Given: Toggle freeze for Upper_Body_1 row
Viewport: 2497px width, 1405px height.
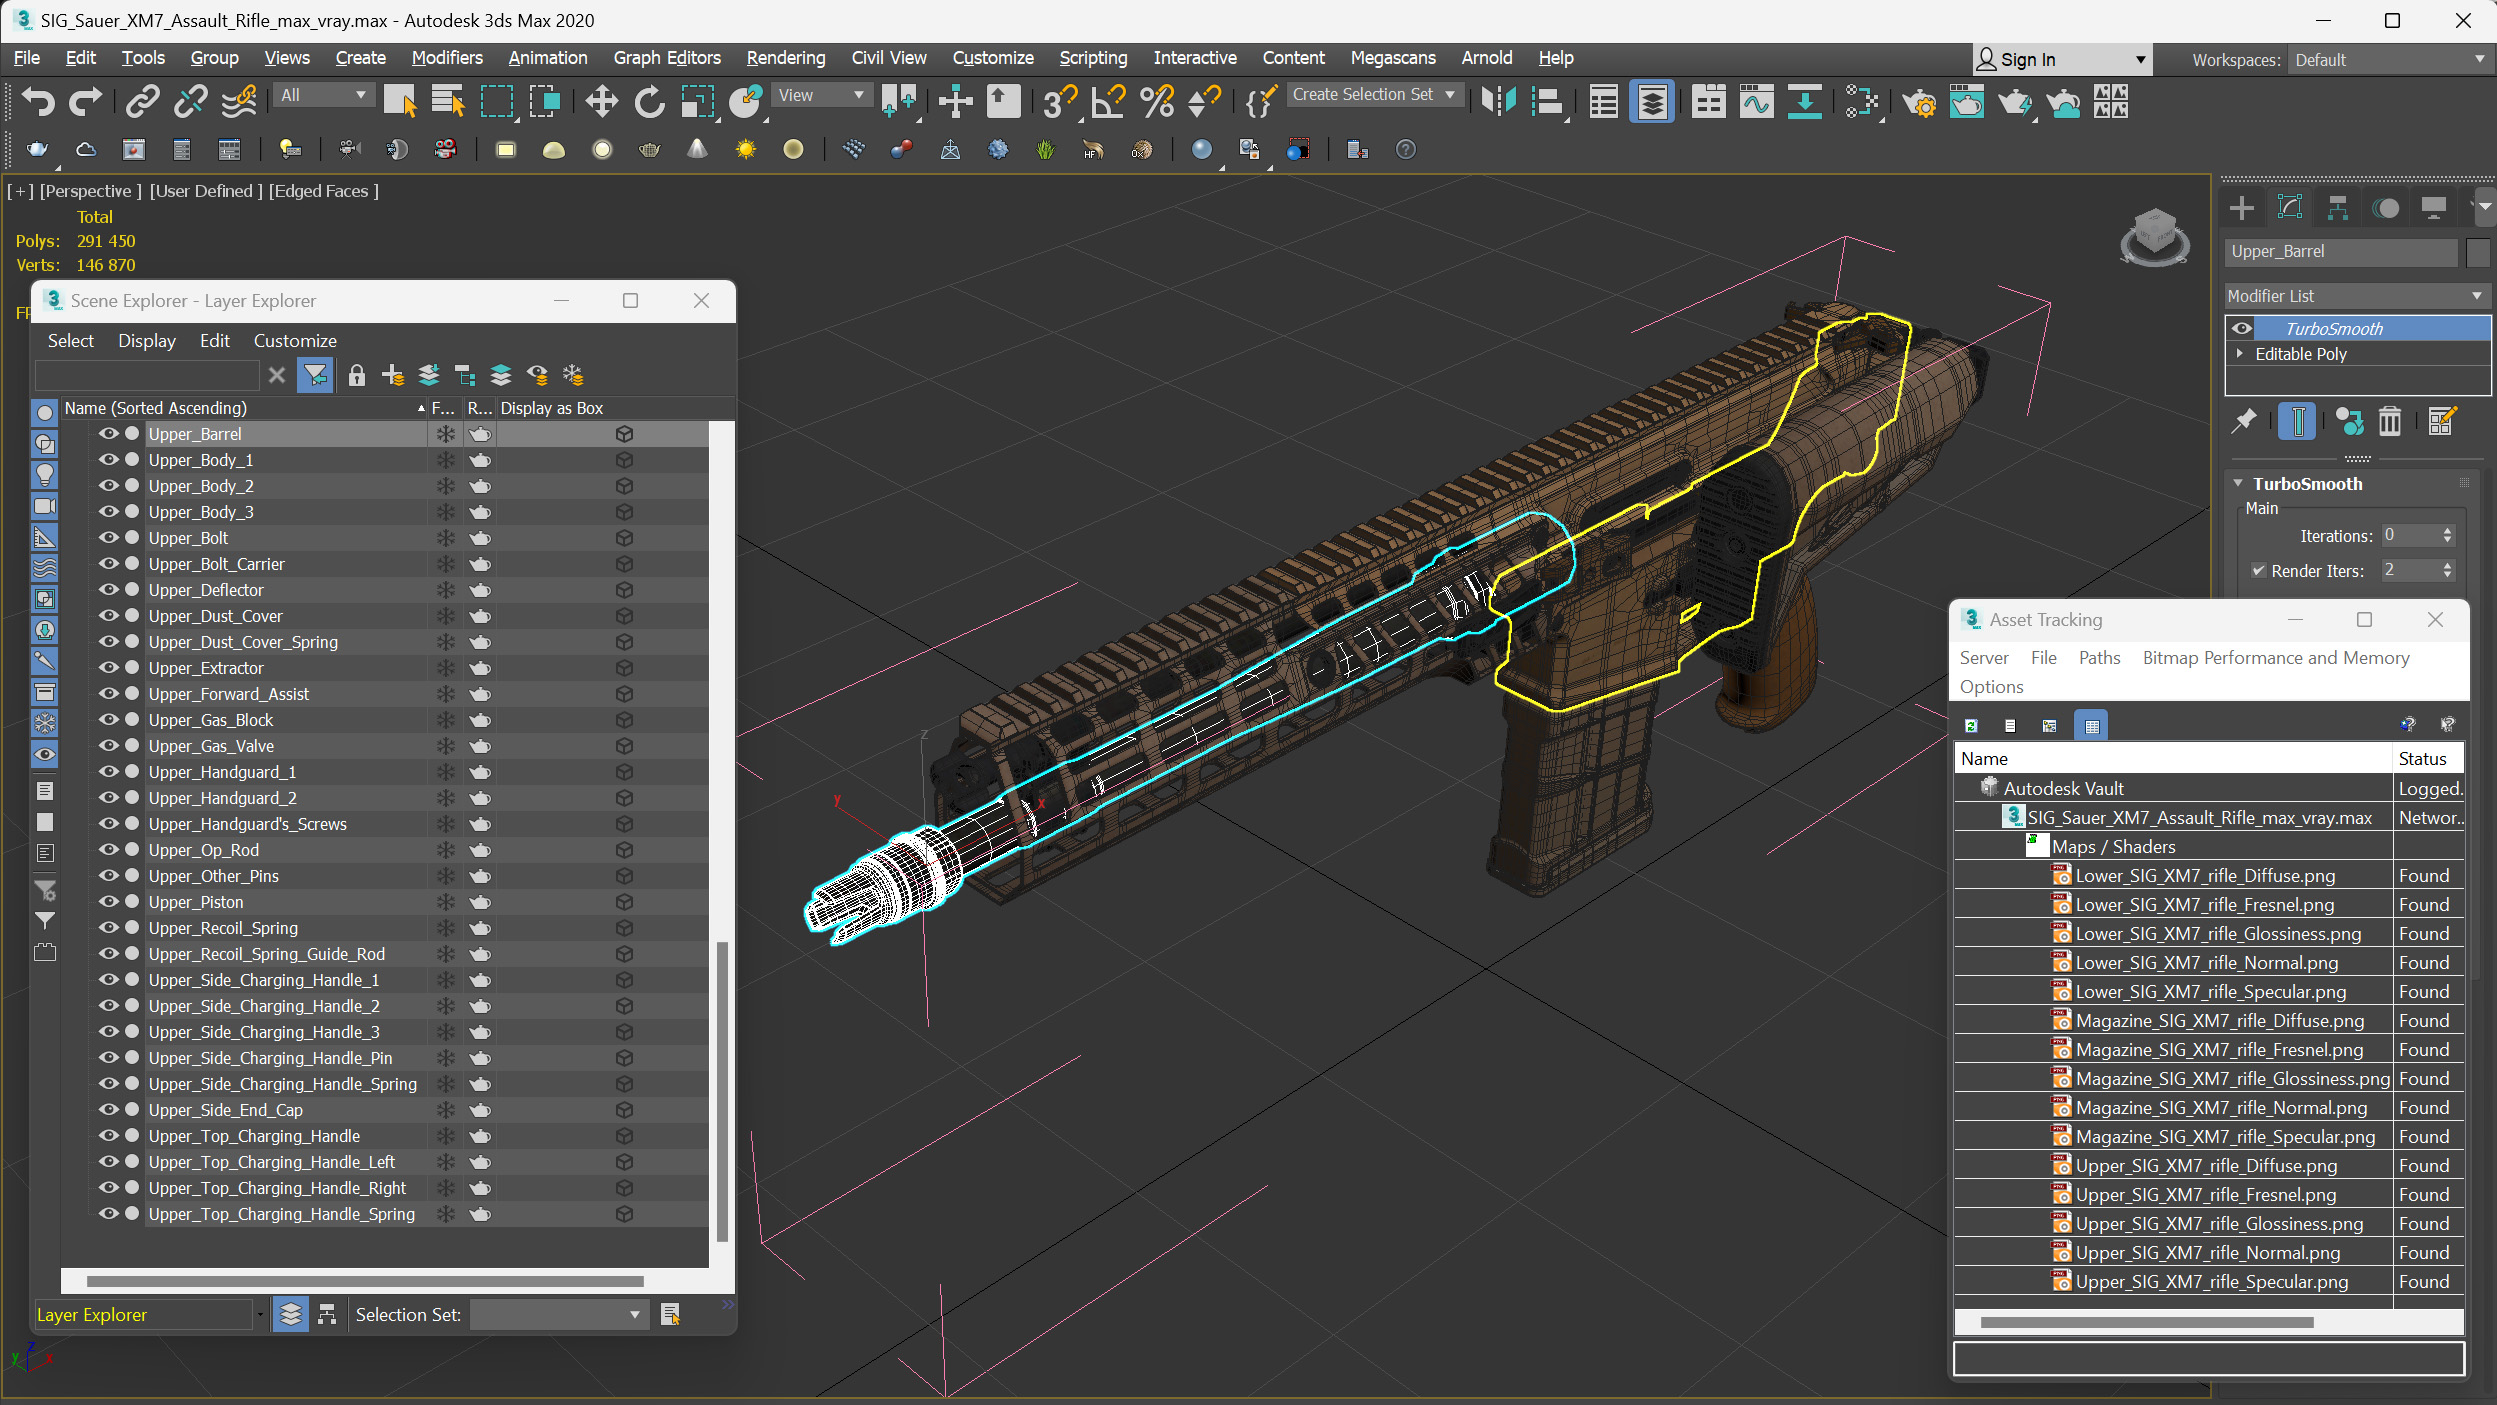Looking at the screenshot, I should (x=445, y=459).
